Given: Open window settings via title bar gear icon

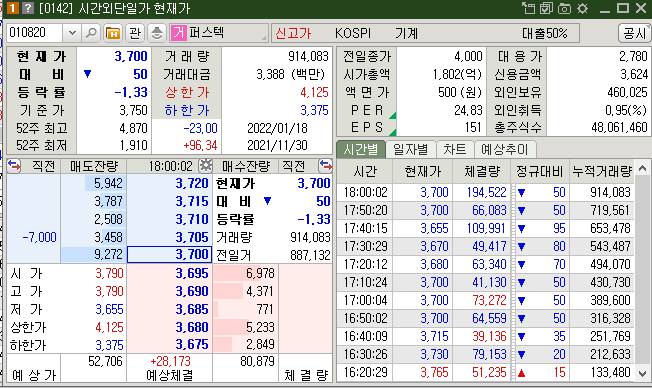Looking at the screenshot, I should pyautogui.click(x=583, y=8).
